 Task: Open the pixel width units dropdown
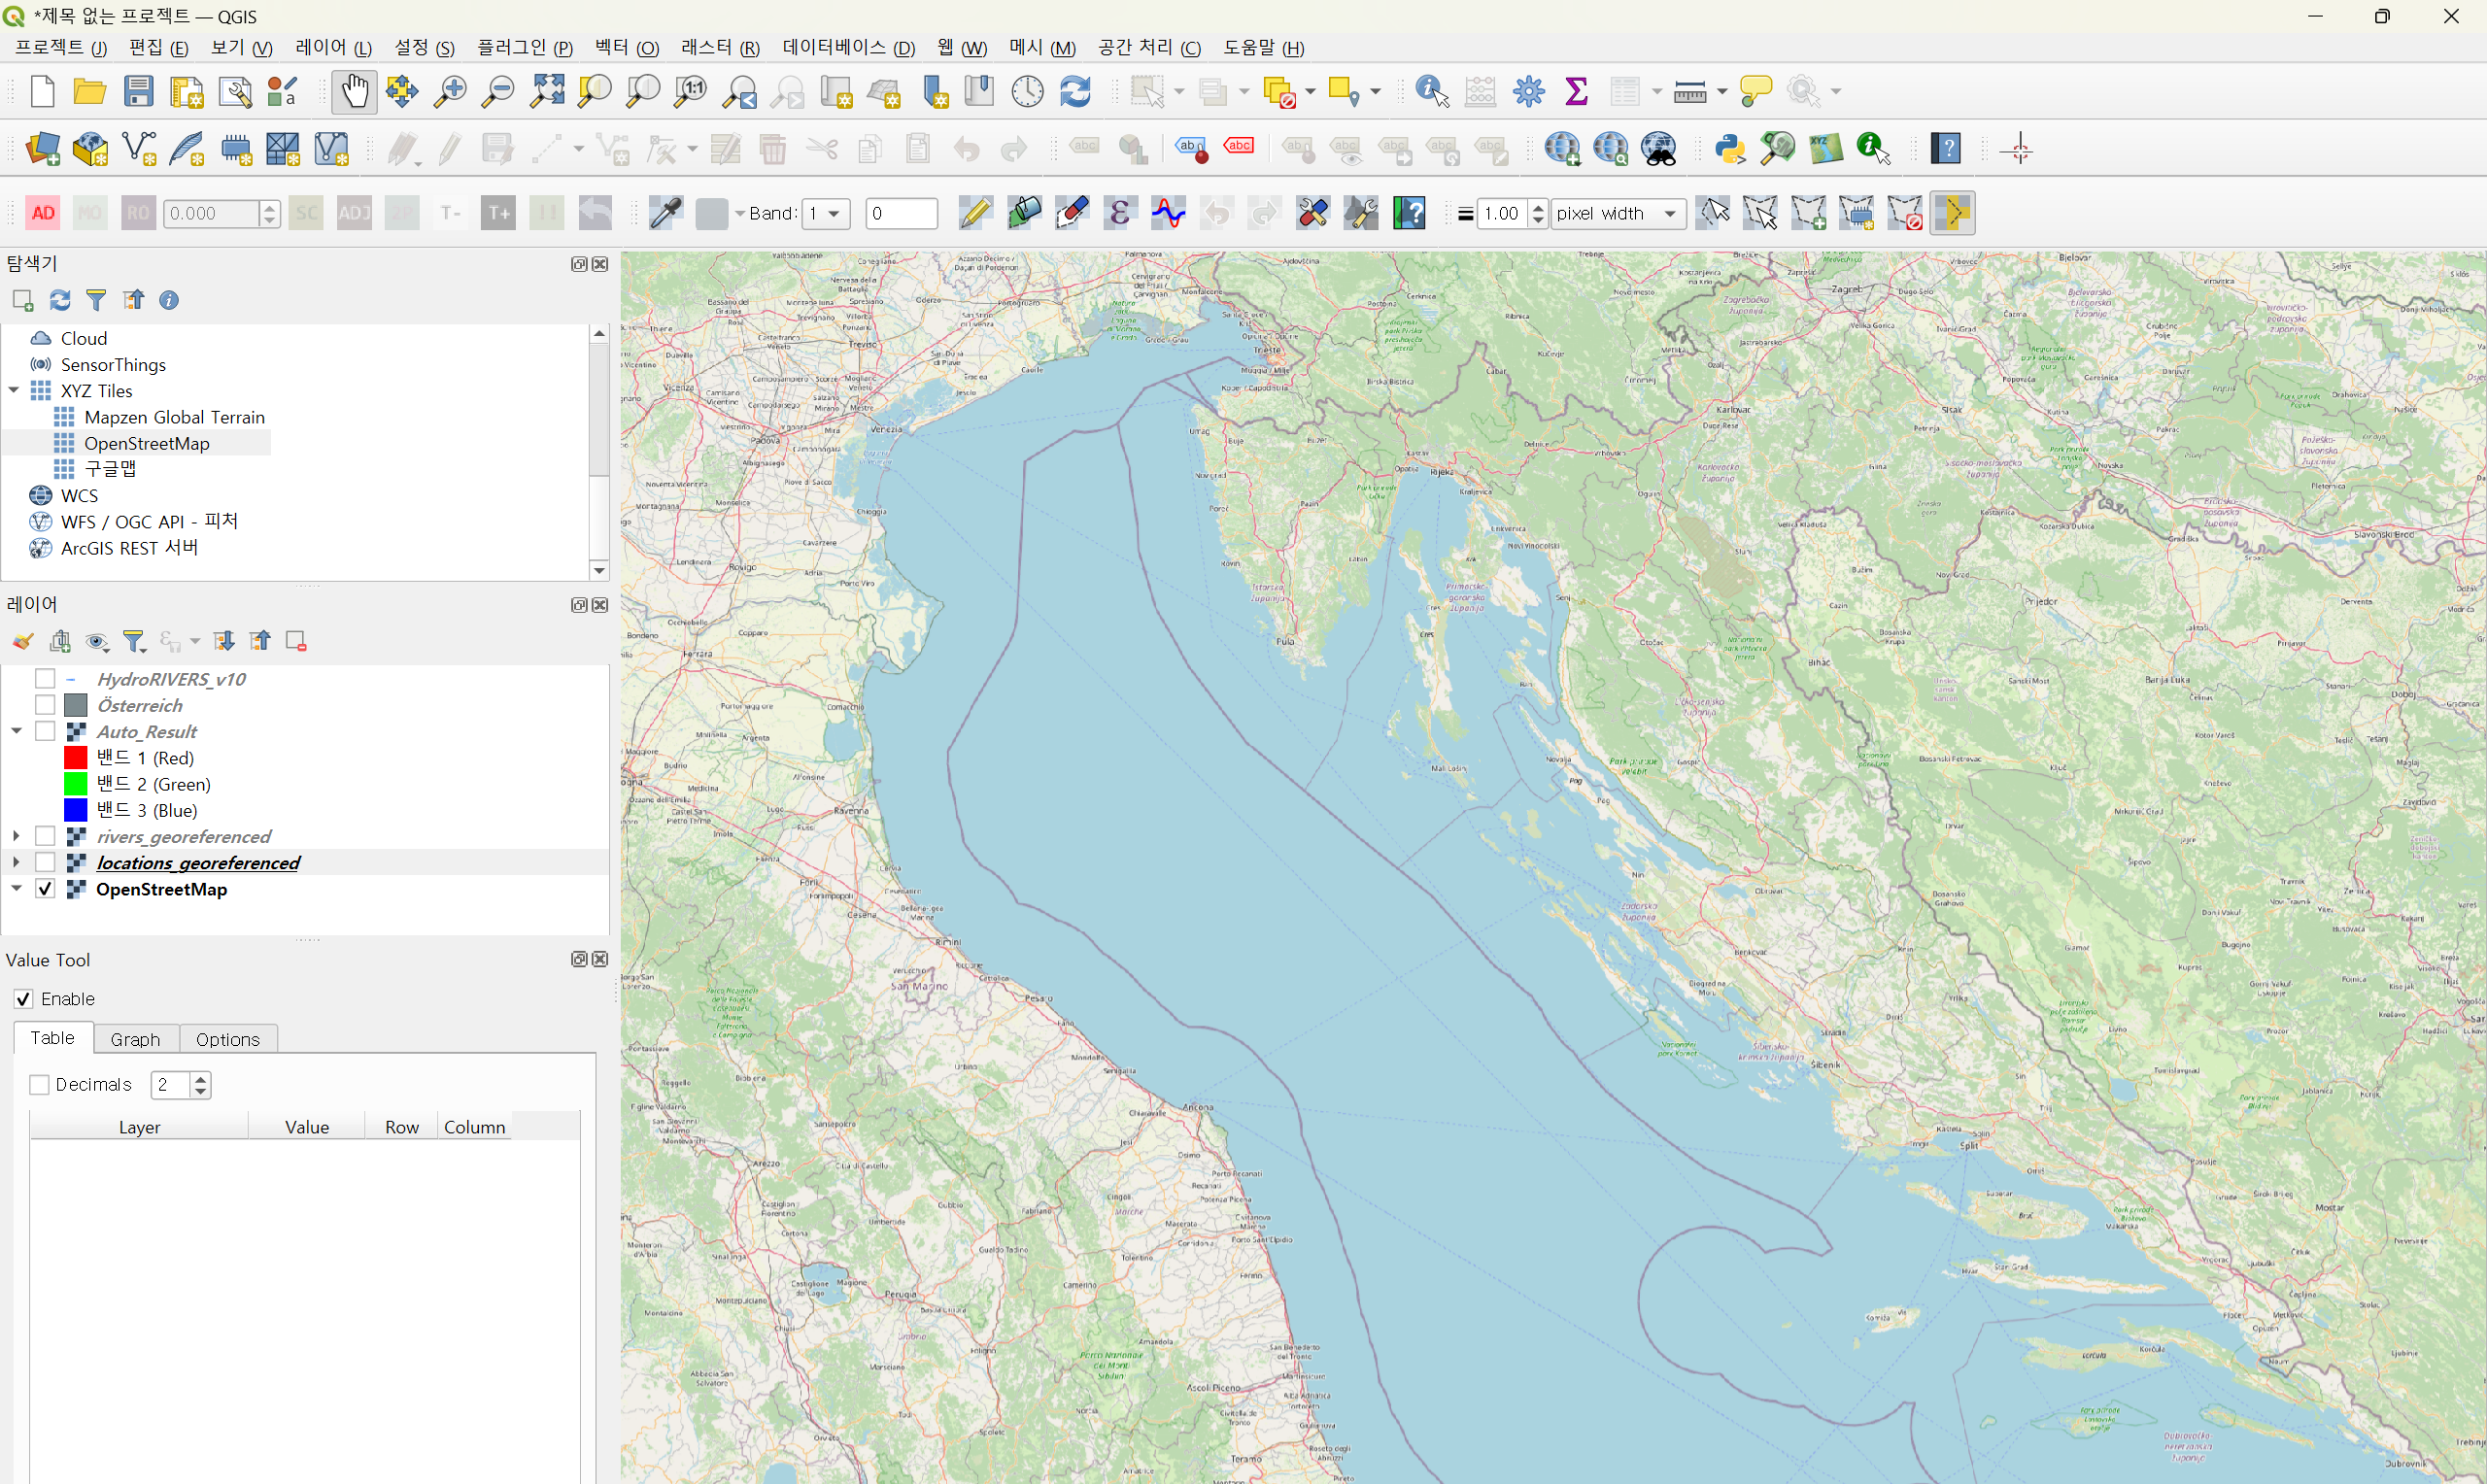pyautogui.click(x=1618, y=213)
